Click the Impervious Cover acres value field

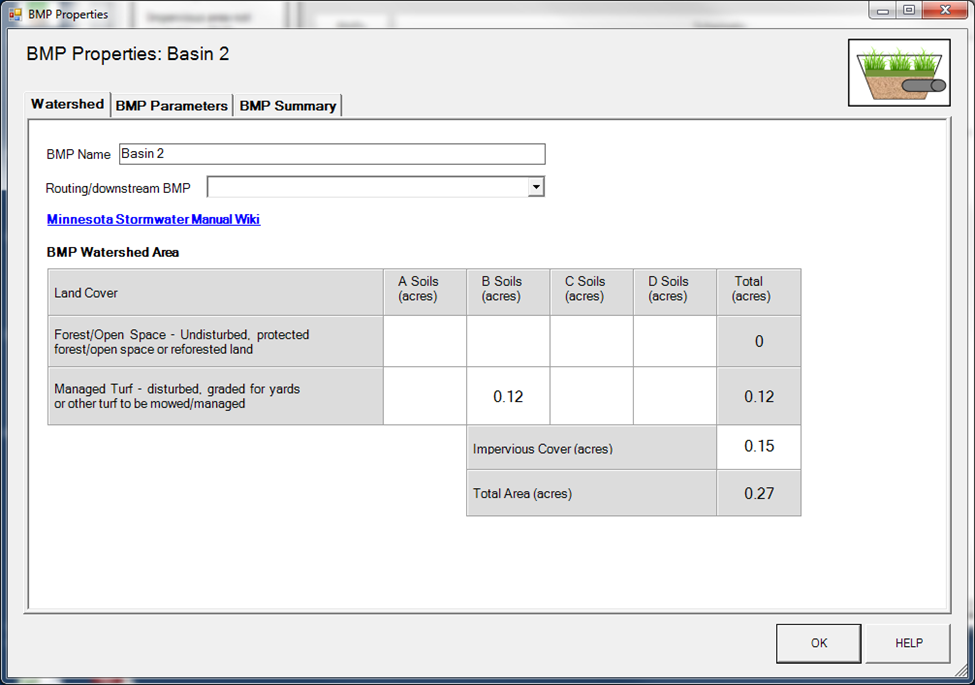tap(758, 447)
